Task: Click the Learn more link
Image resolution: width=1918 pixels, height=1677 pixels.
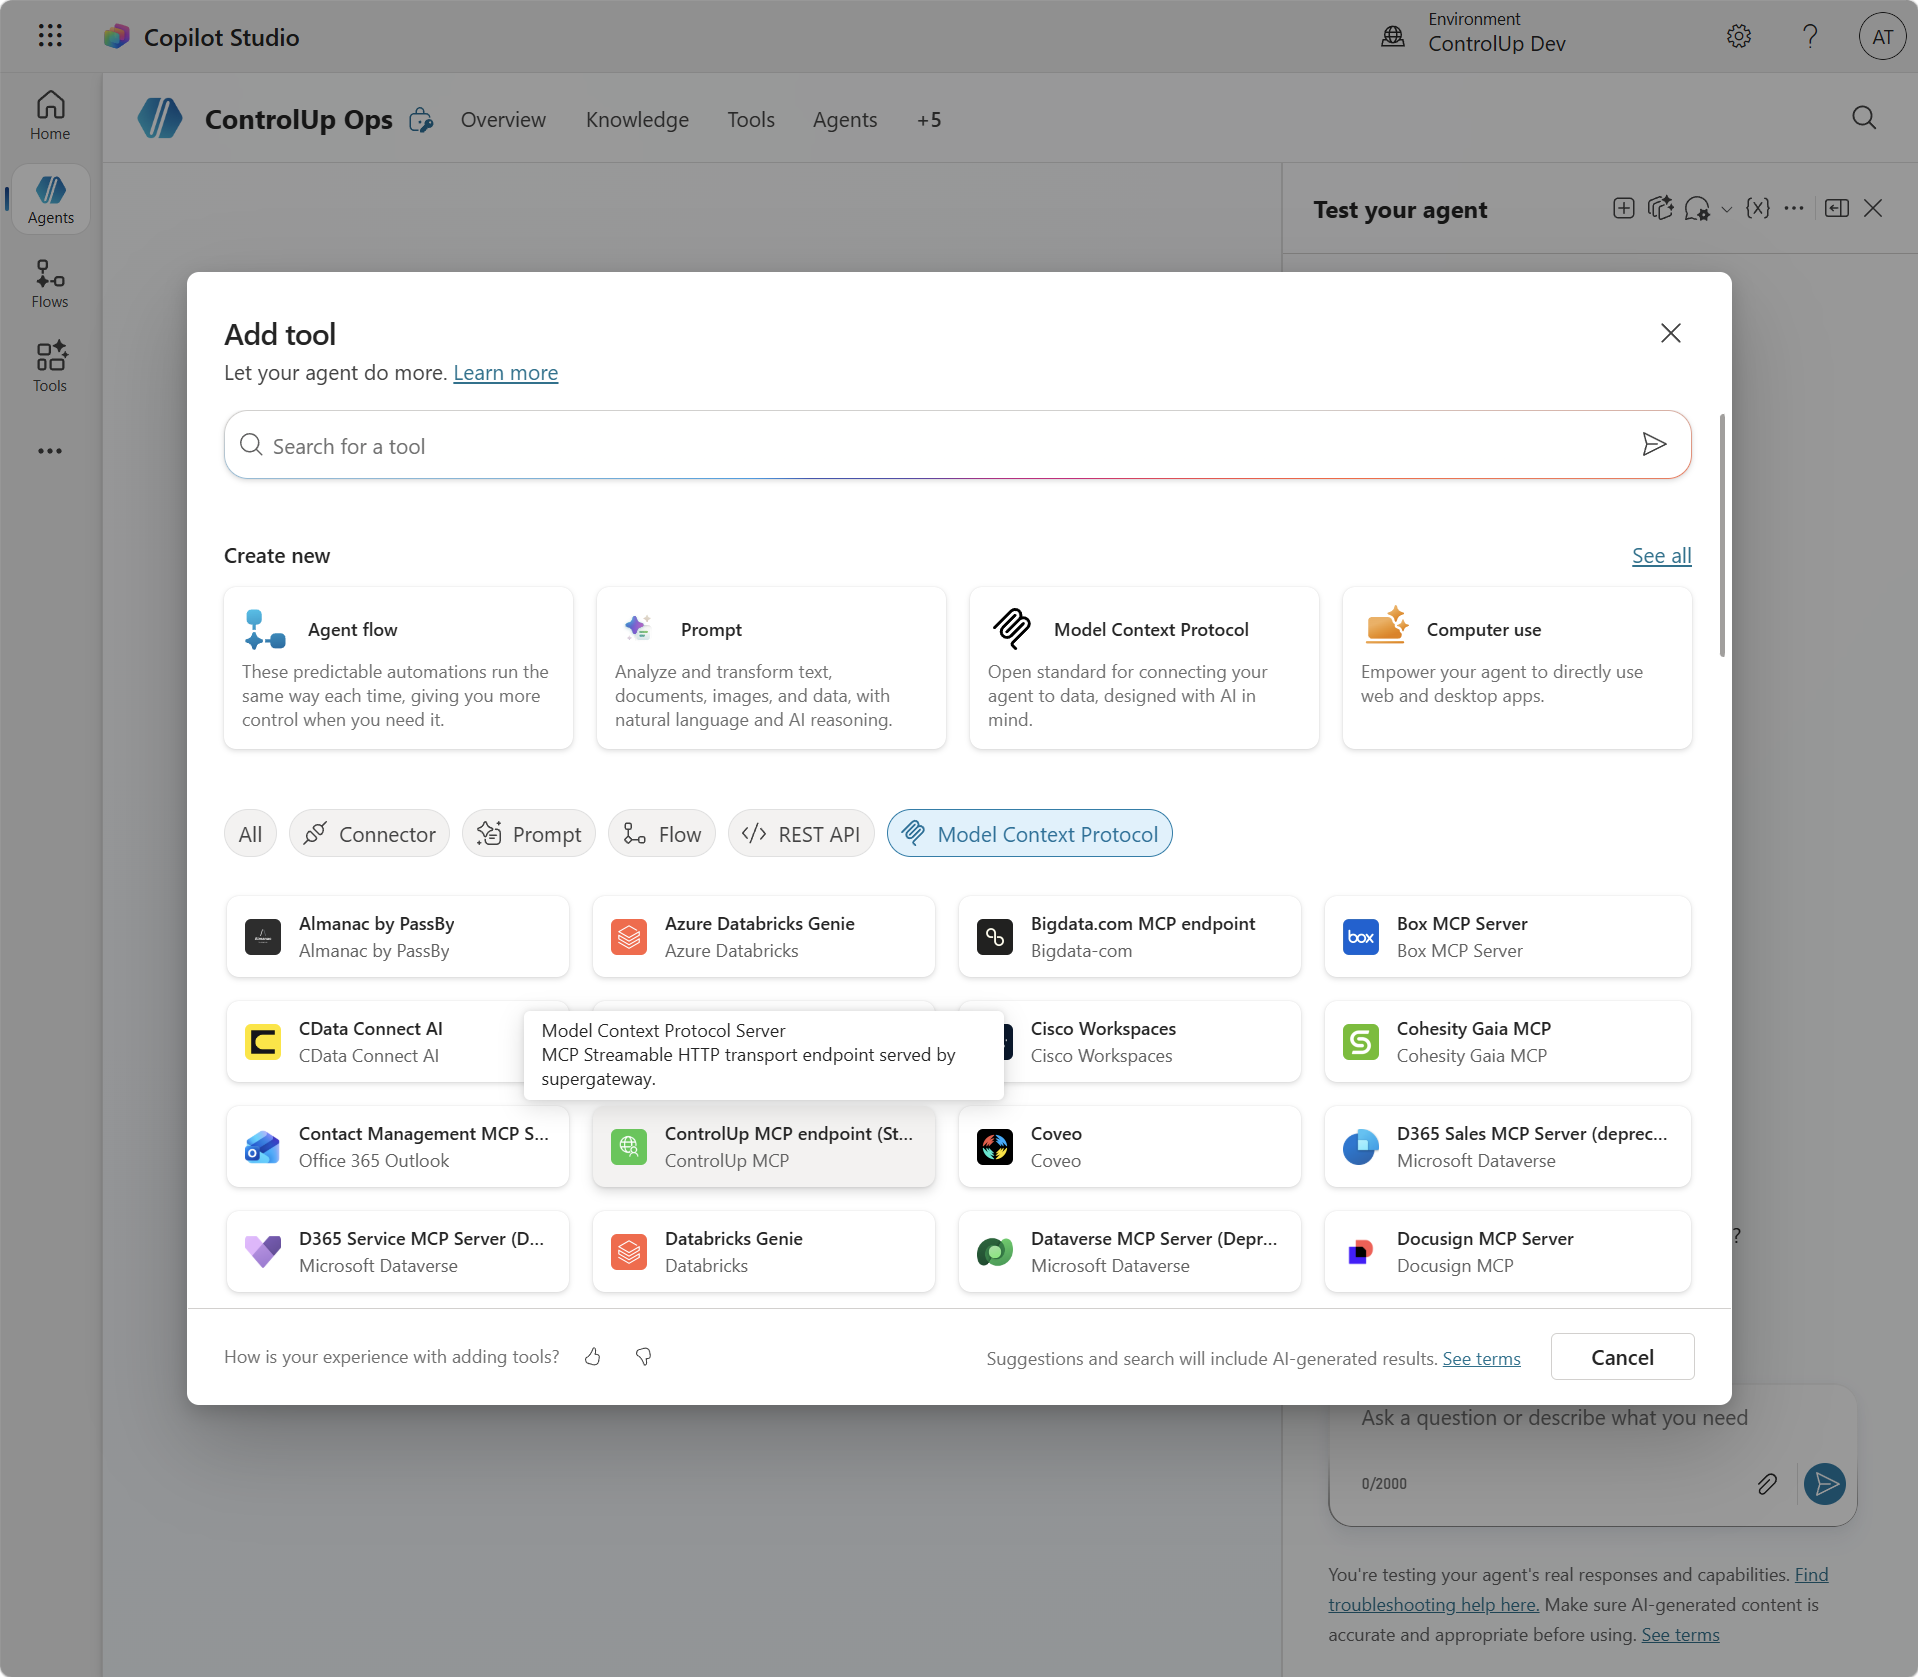Action: (505, 373)
